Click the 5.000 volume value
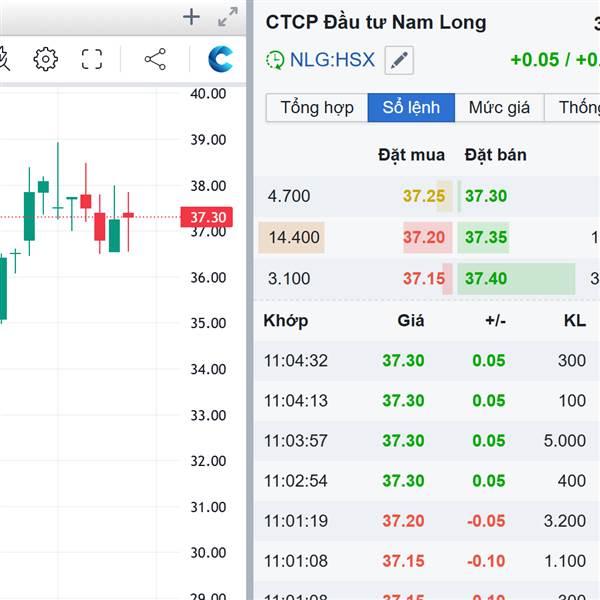600x600 pixels. point(565,441)
